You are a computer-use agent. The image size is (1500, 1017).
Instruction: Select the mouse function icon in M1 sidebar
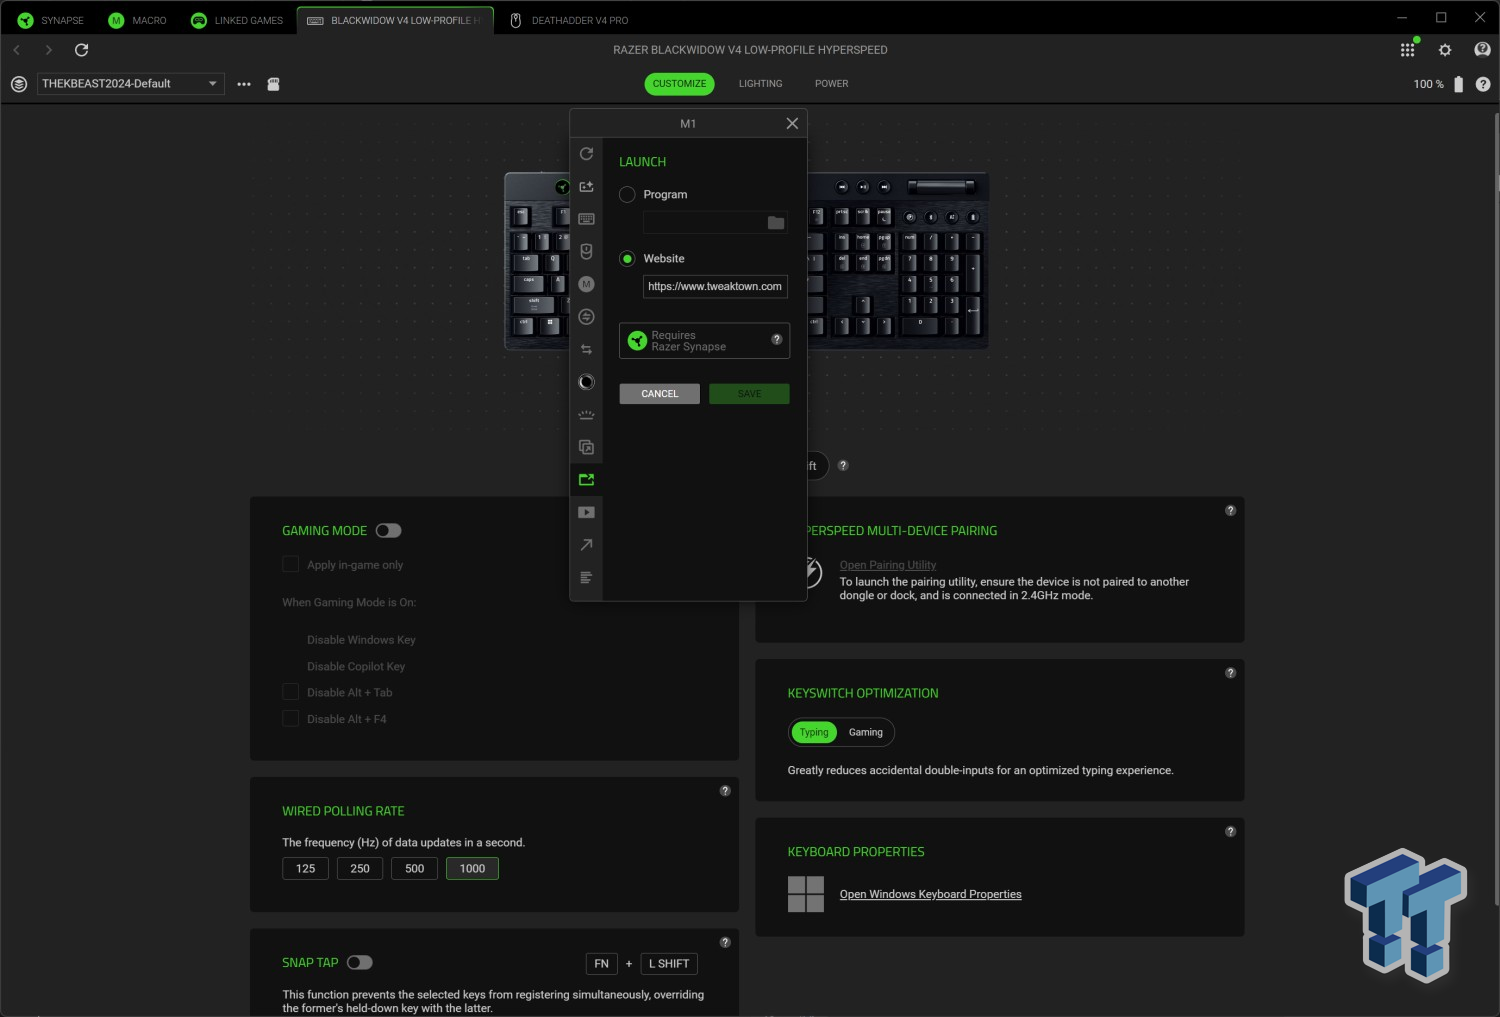tap(586, 252)
